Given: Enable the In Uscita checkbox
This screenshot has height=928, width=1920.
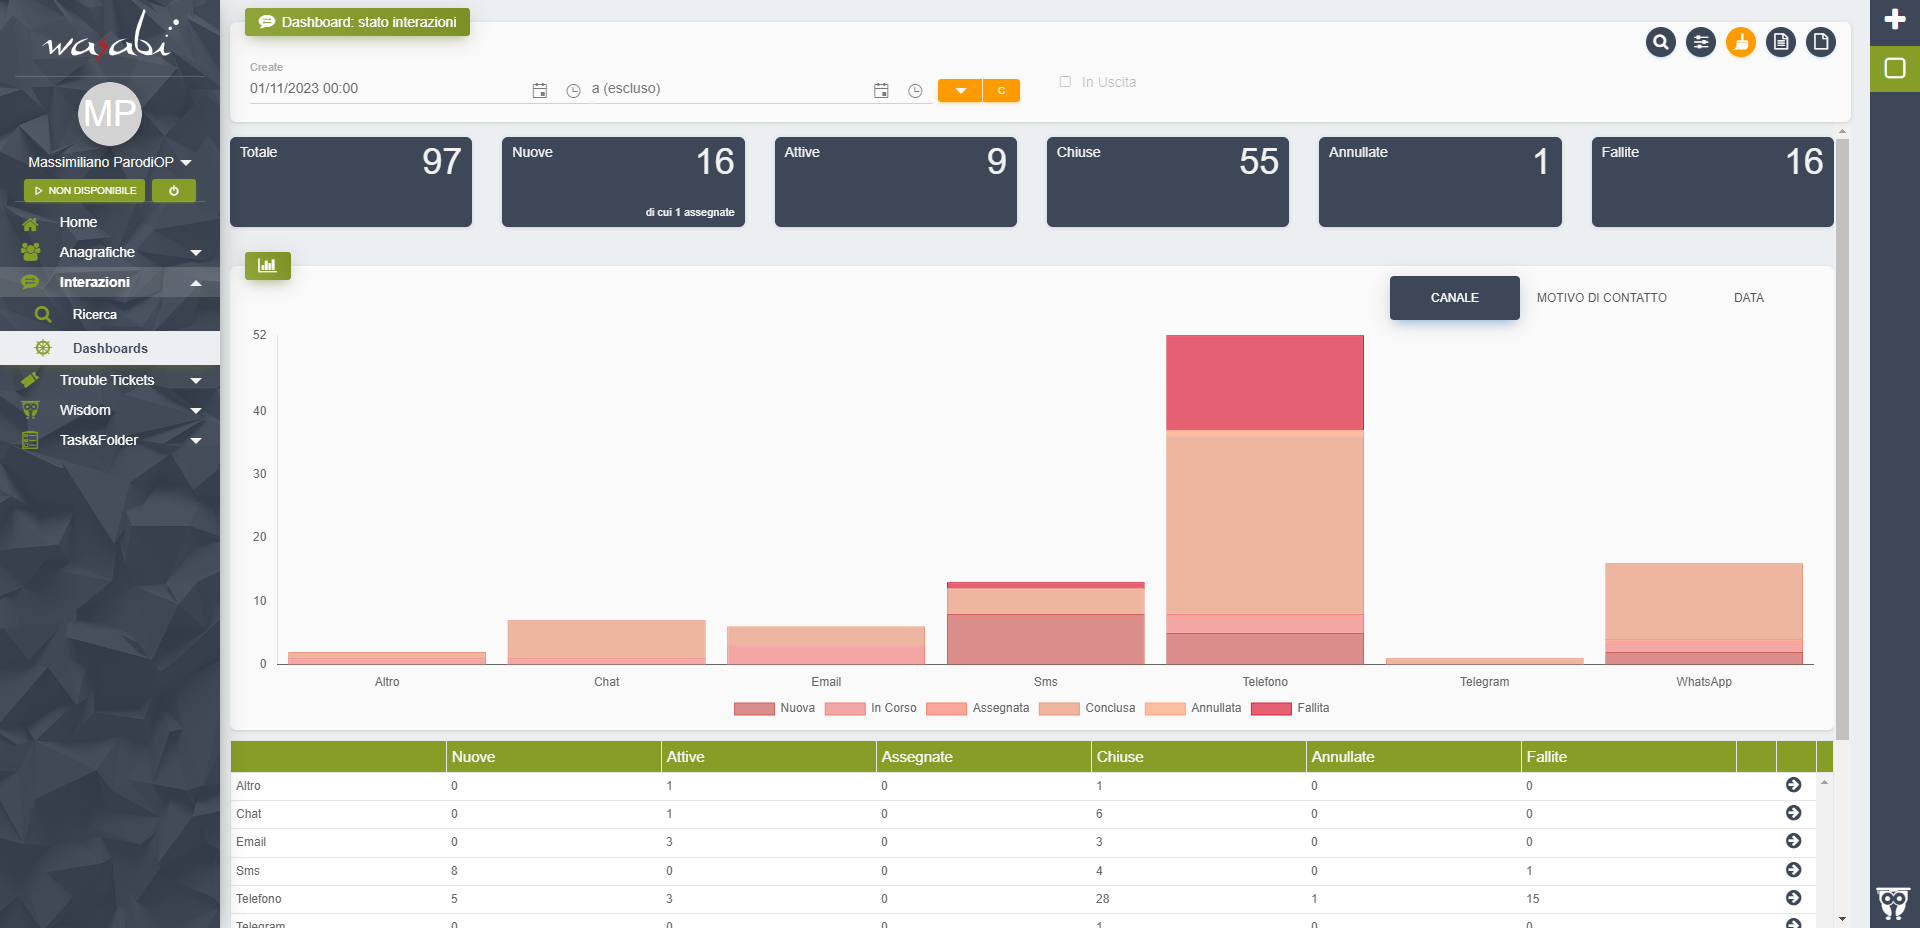Looking at the screenshot, I should pyautogui.click(x=1065, y=82).
